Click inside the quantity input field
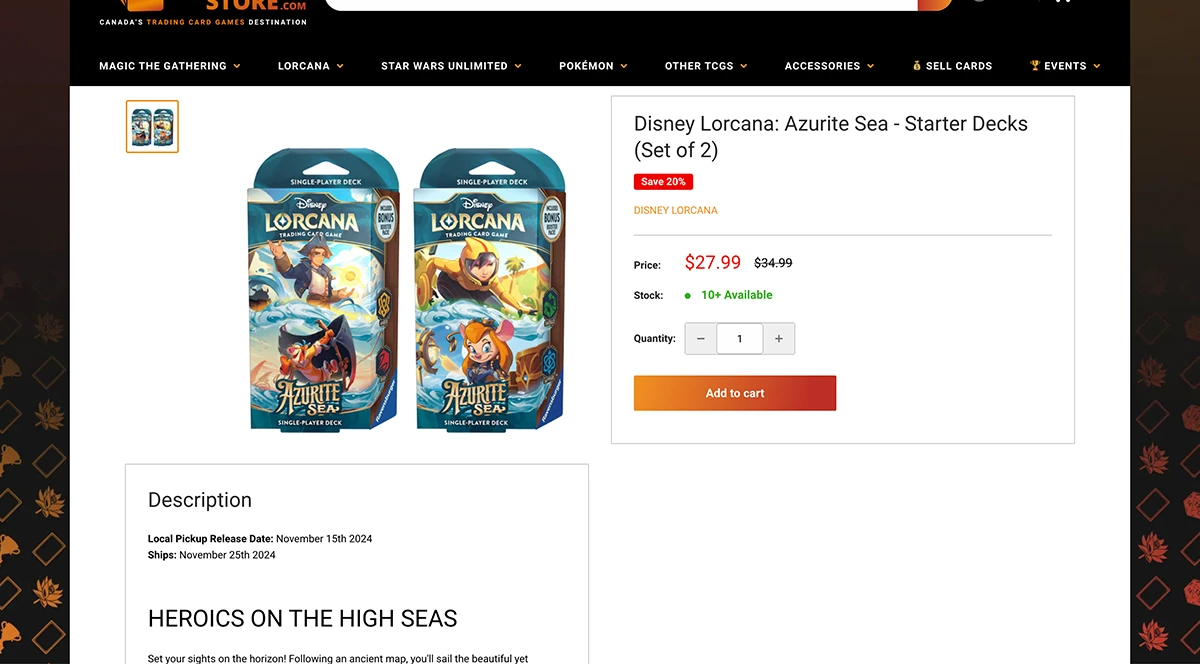 pyautogui.click(x=739, y=338)
